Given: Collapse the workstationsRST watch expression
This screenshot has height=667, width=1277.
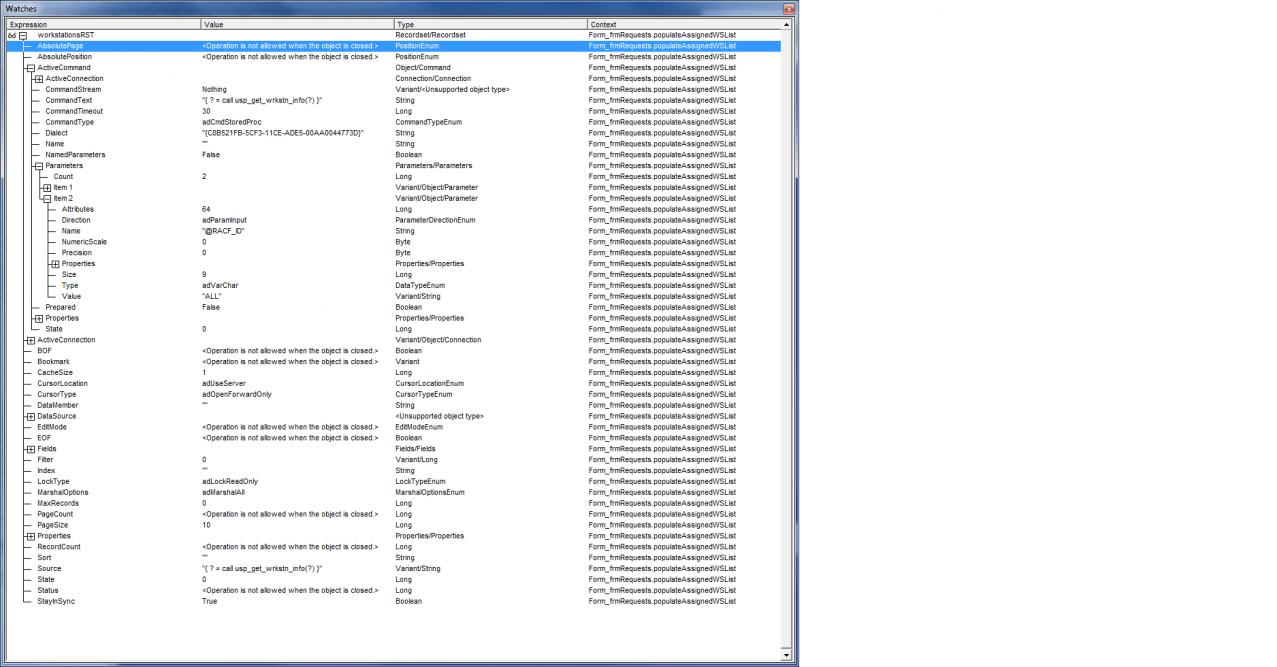Looking at the screenshot, I should 22,35.
